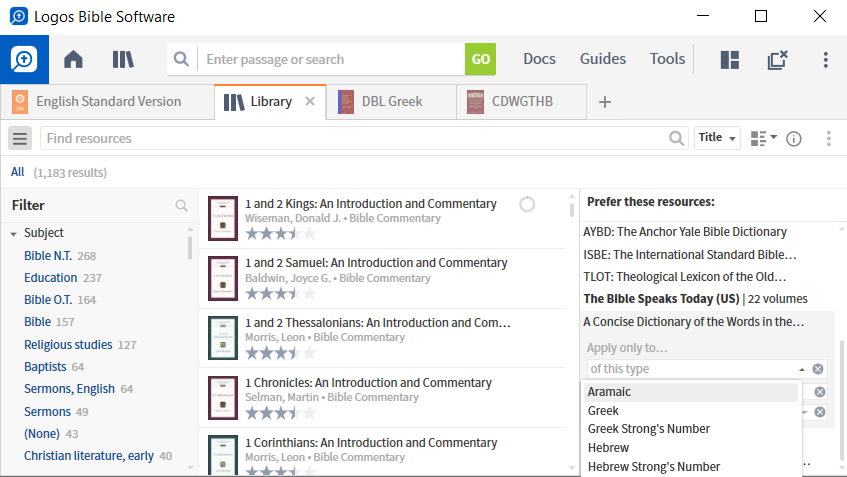
Task: Switch to the CDWGTHB tab
Action: (x=521, y=102)
